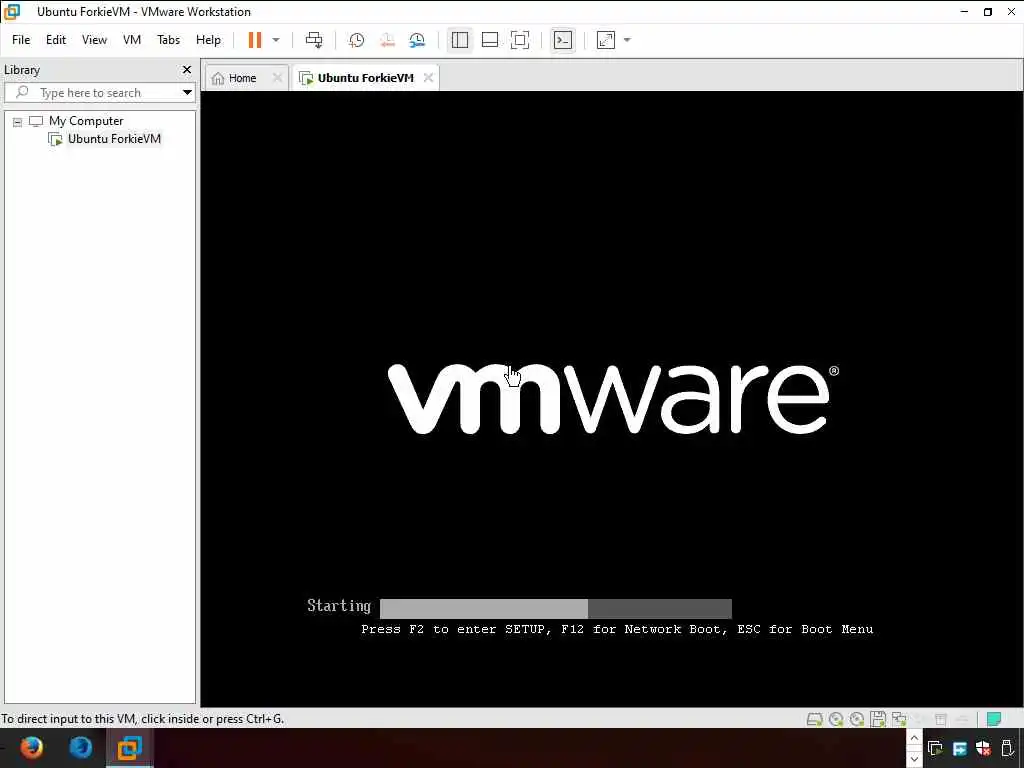The image size is (1024, 768).
Task: Click the Safely Remove Hardware USB tray icon
Action: pos(1008,748)
